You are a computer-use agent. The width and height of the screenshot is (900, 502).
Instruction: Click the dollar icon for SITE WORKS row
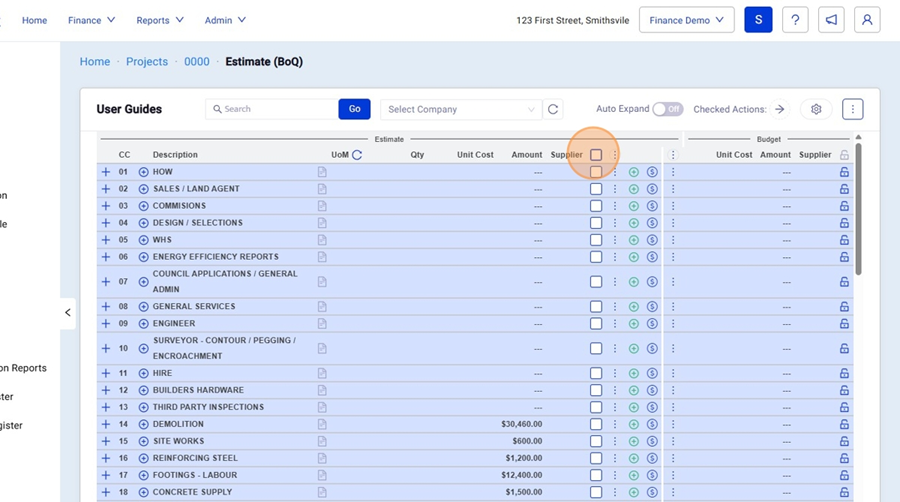[652, 441]
